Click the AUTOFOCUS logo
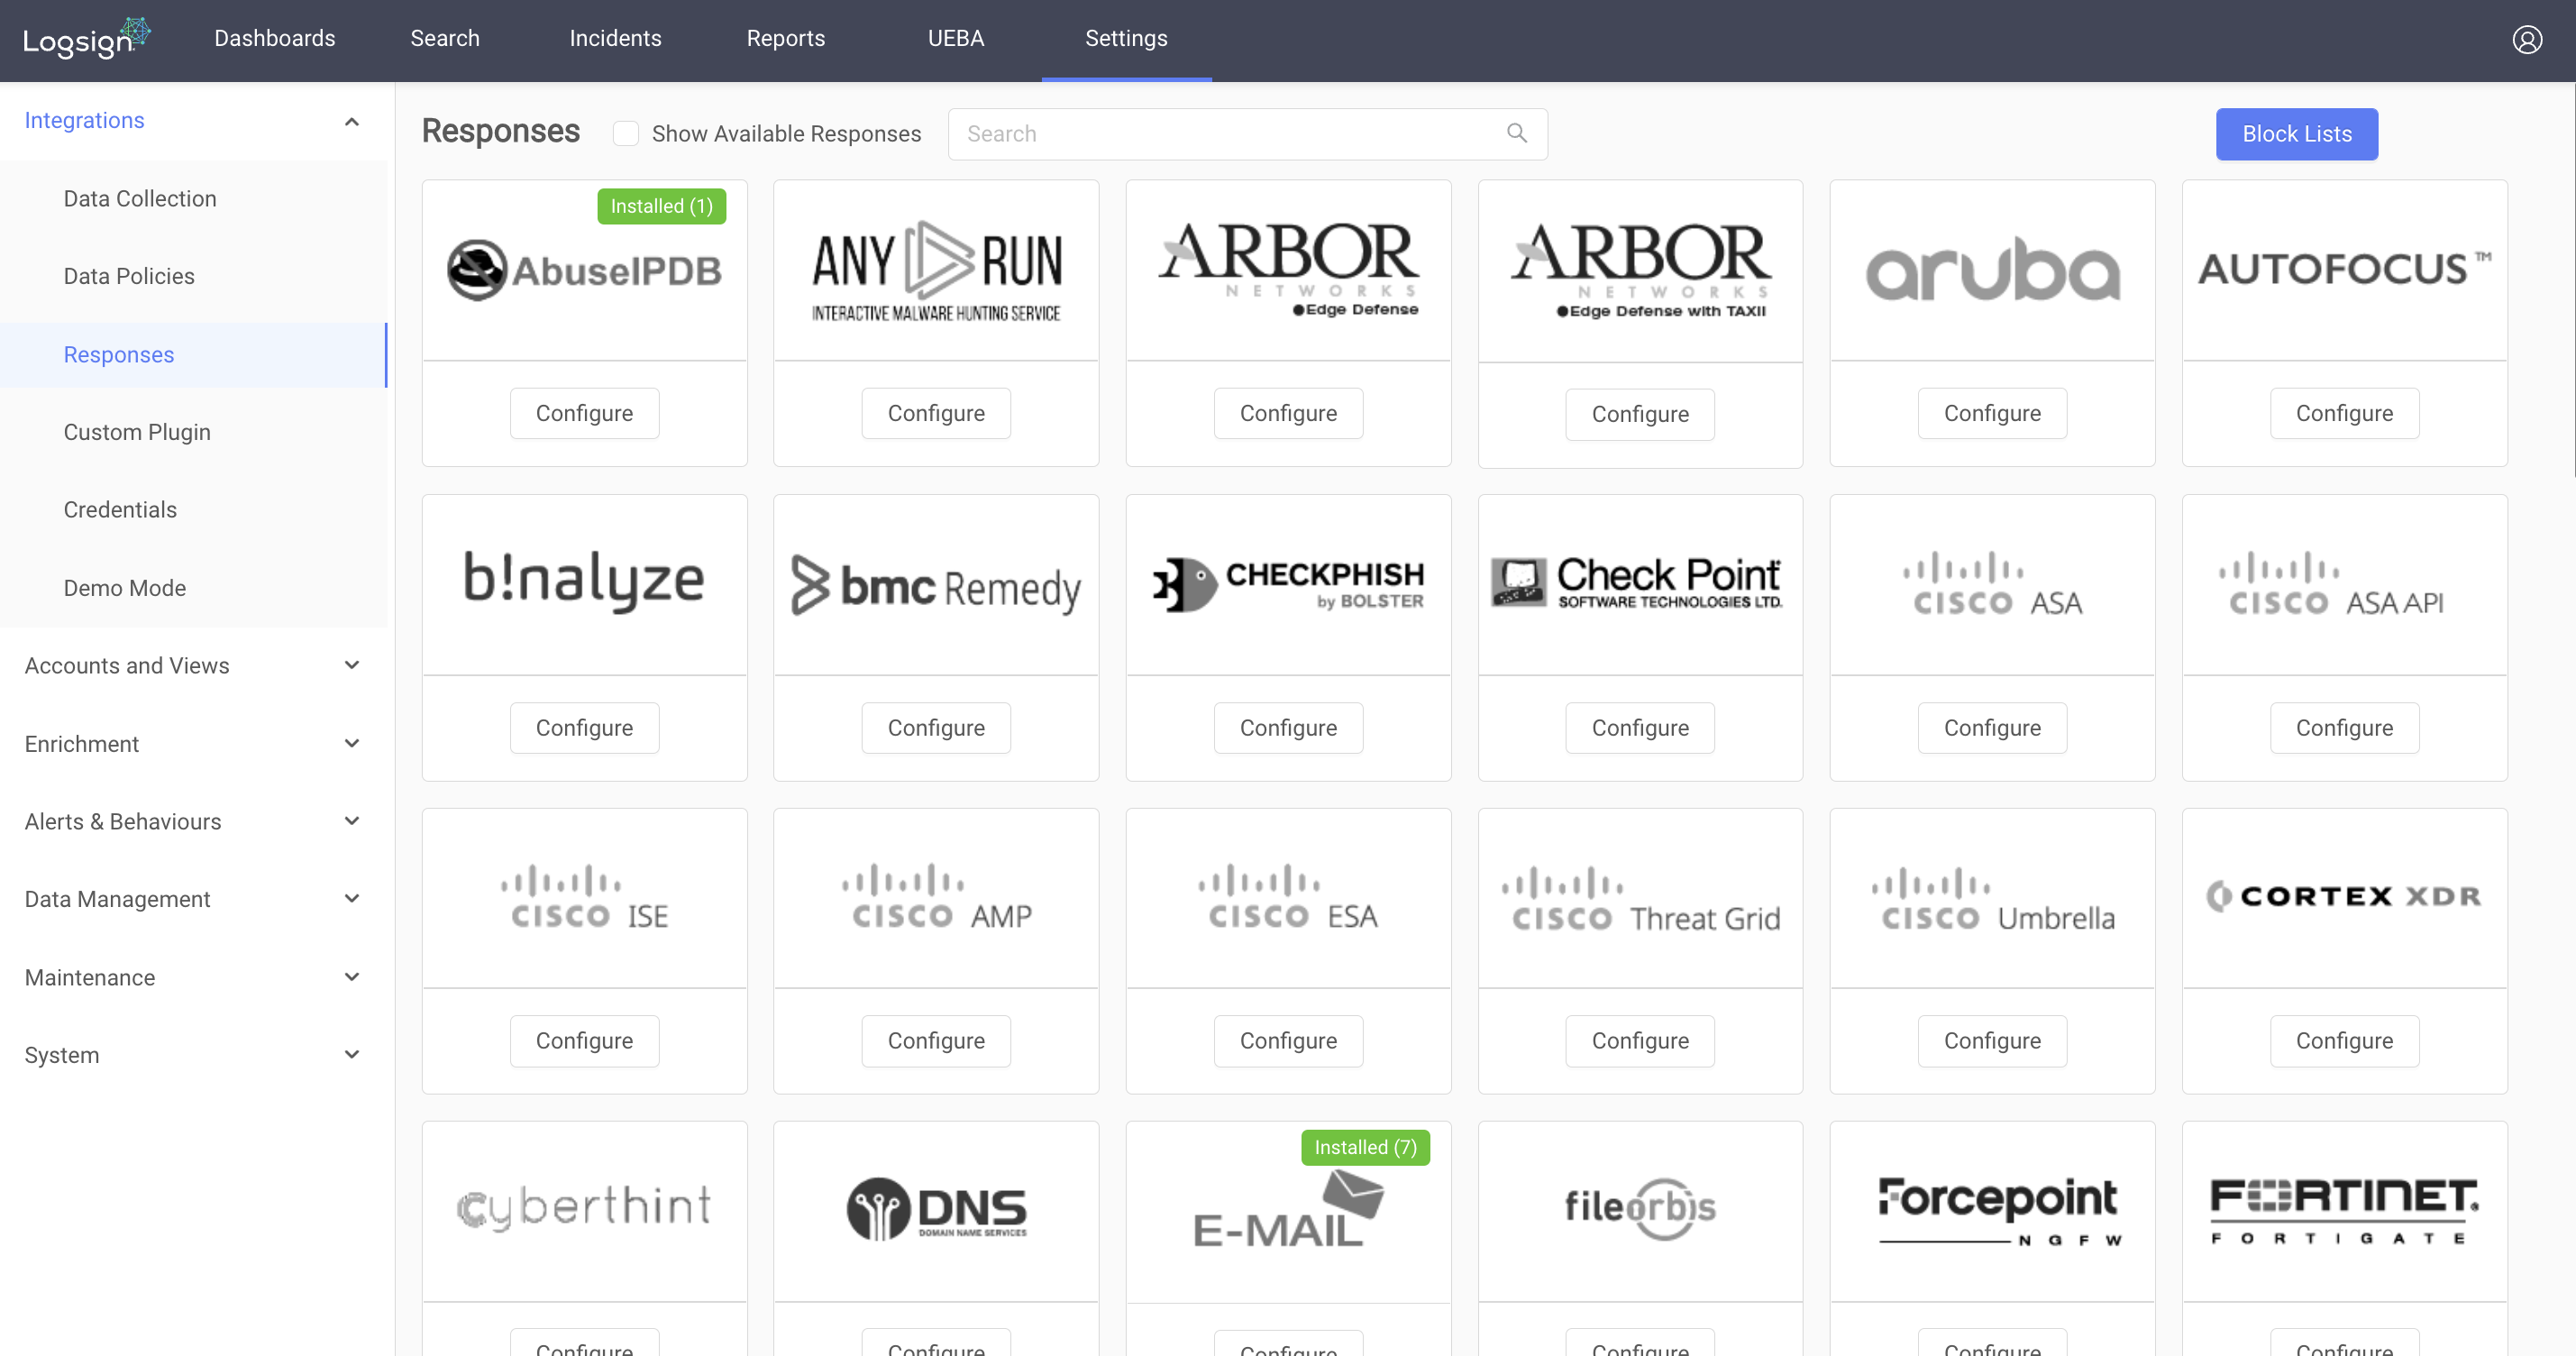 tap(2344, 268)
